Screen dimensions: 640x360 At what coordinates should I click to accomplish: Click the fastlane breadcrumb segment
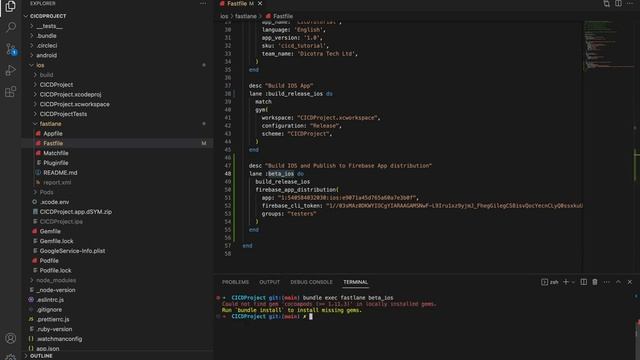click(x=246, y=16)
